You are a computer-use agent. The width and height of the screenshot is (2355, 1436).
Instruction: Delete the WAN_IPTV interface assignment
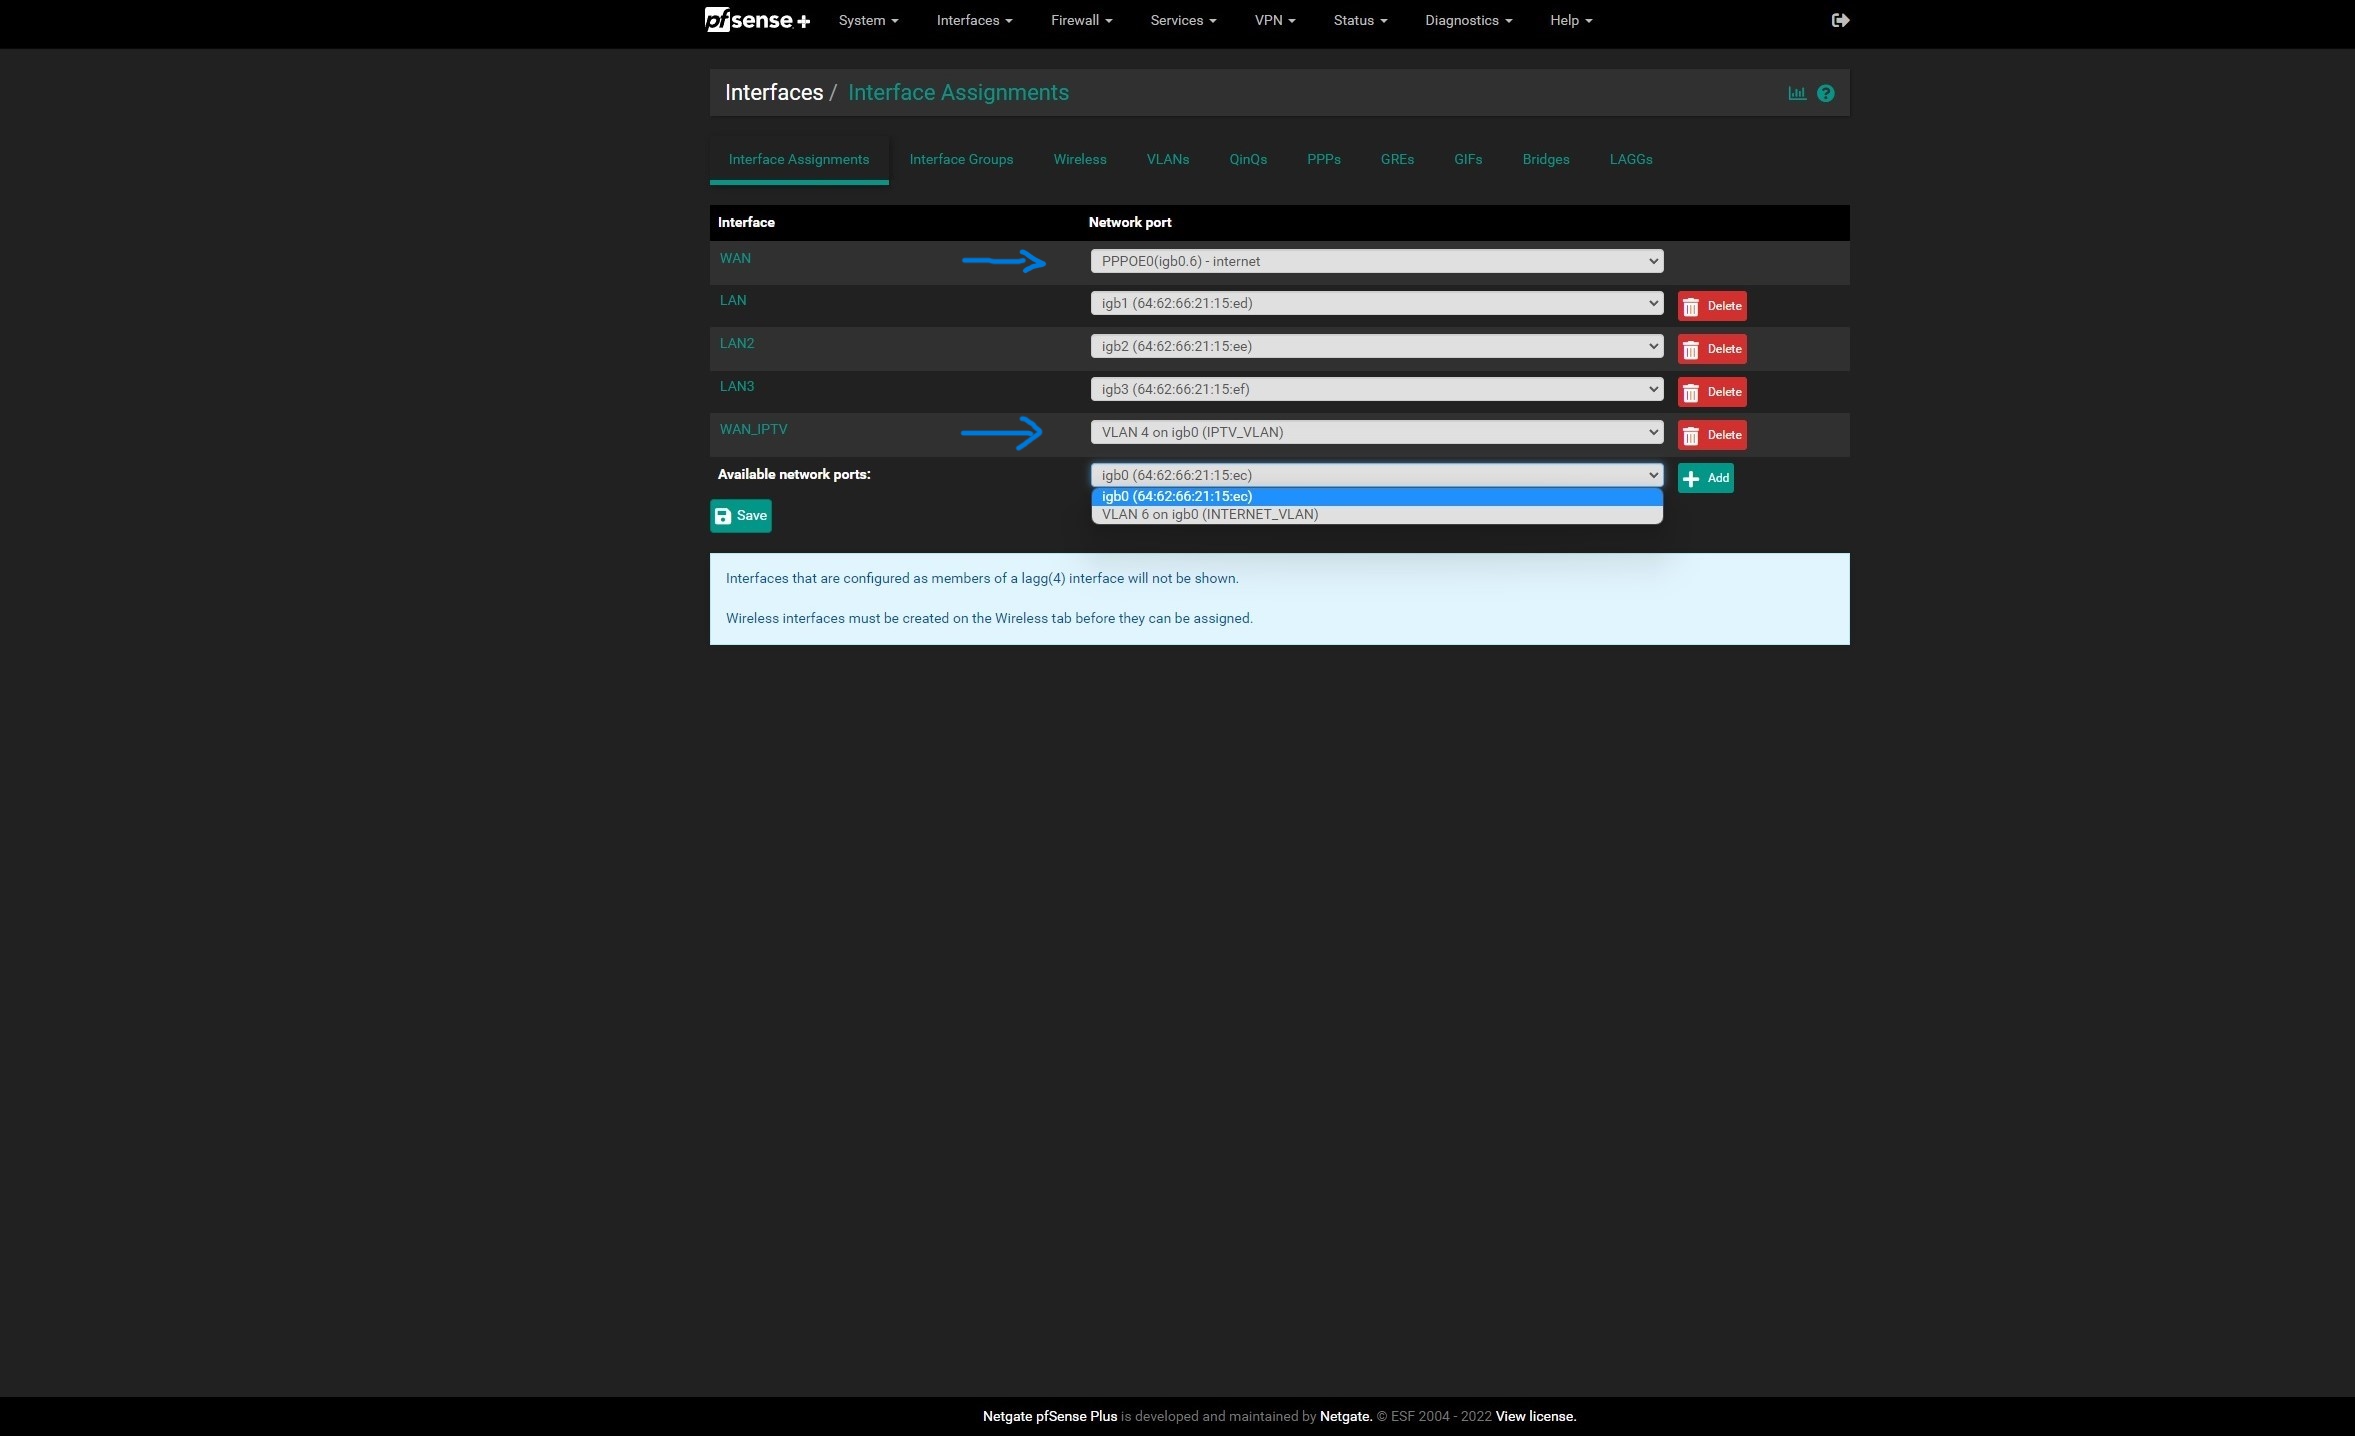[1711, 435]
